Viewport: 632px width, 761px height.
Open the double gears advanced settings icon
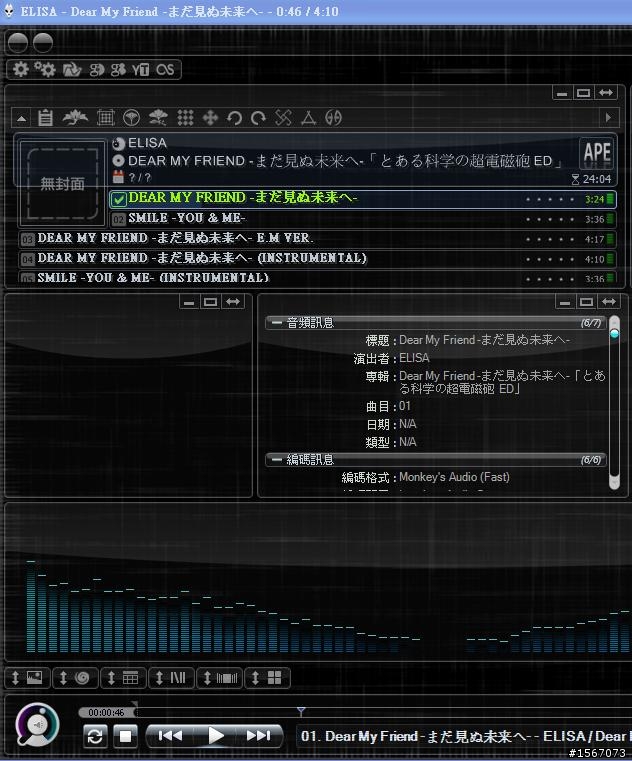coord(45,69)
